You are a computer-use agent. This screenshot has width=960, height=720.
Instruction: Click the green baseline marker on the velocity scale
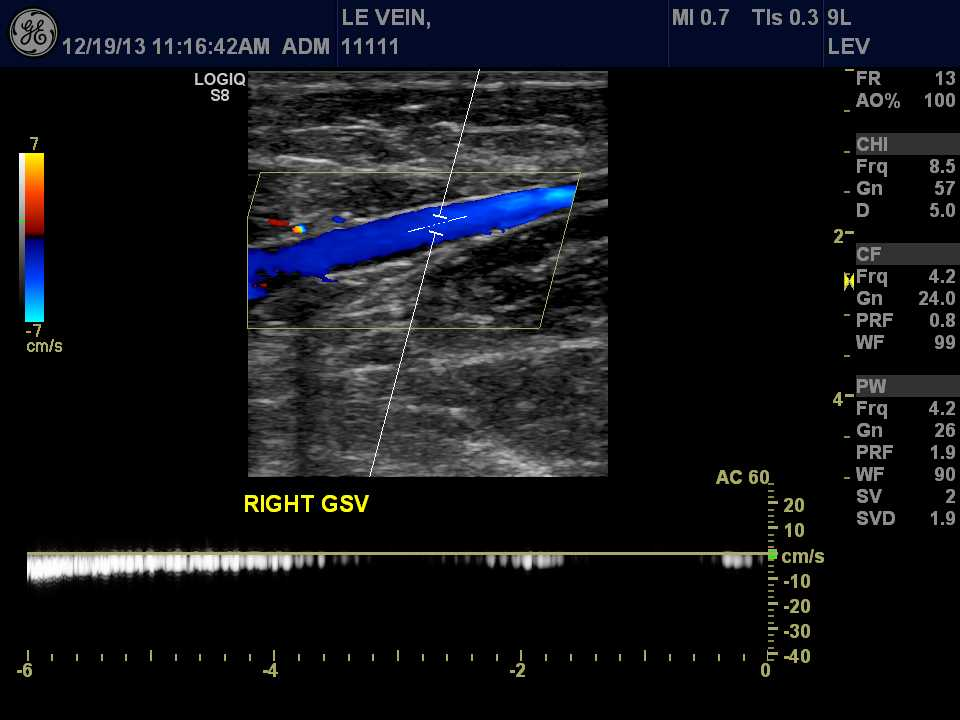click(x=772, y=554)
